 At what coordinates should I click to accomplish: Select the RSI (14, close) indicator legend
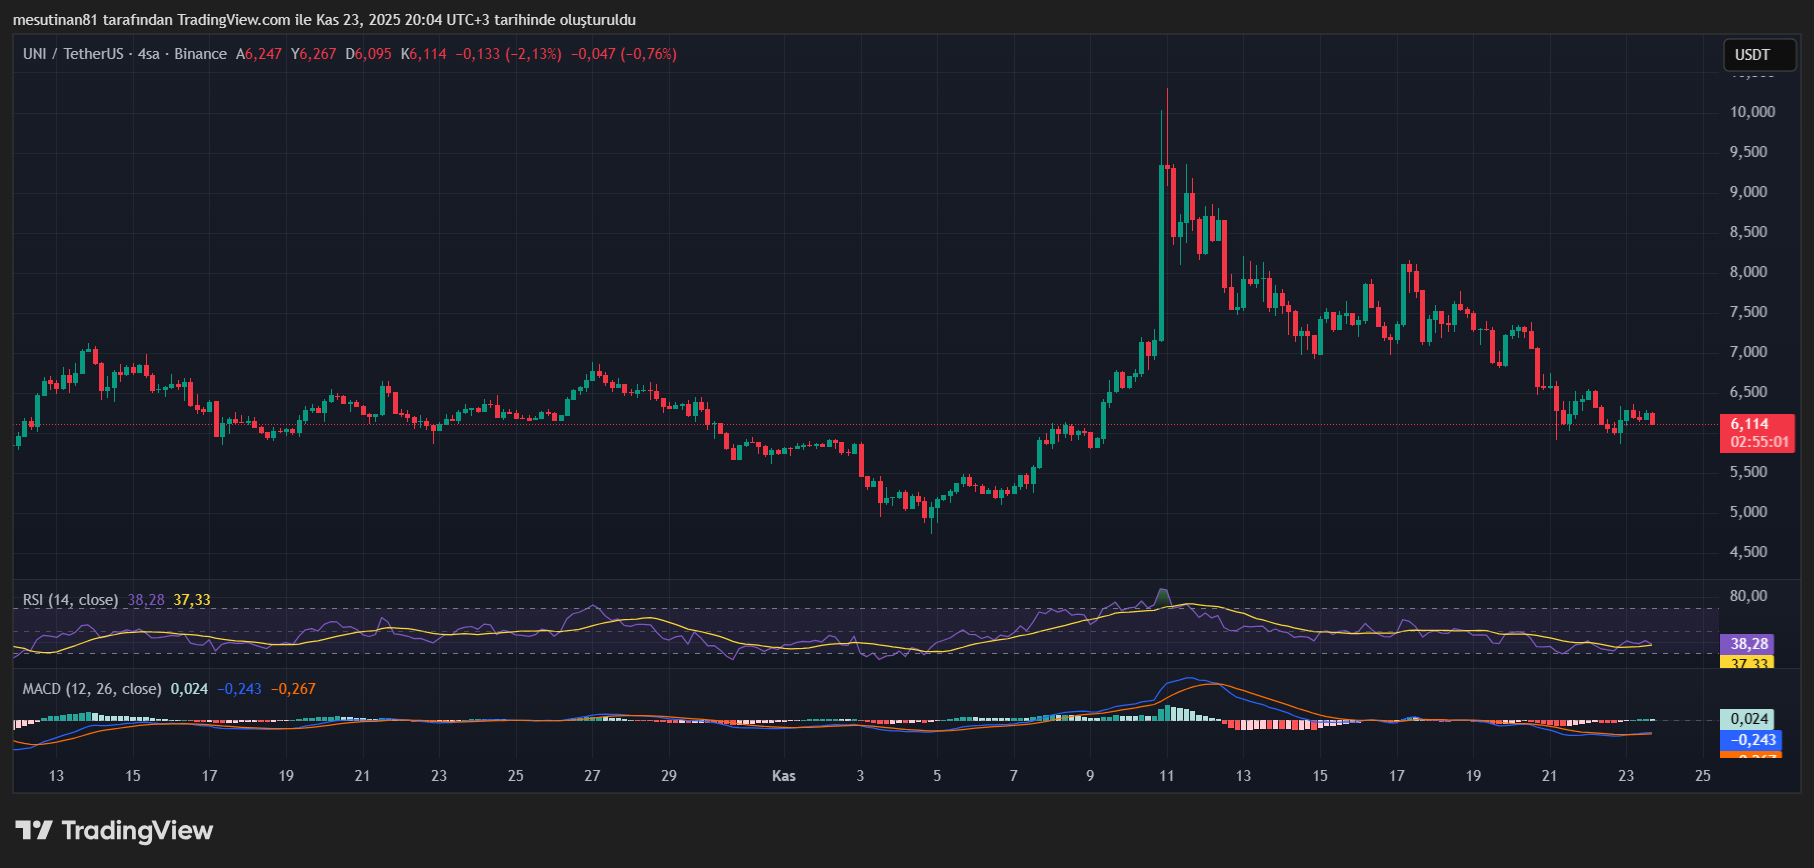click(70, 600)
